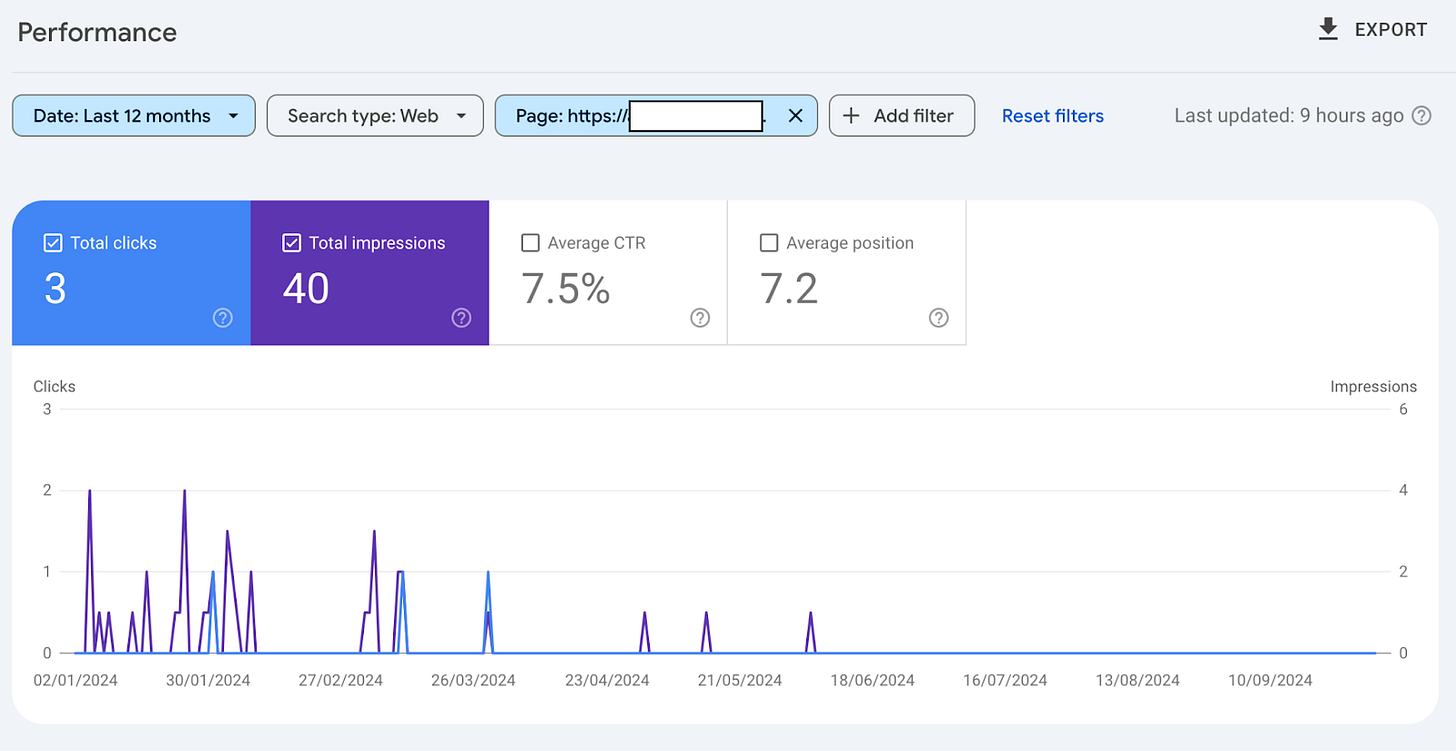Open the Date: Last 12 months dropdown
1456x751 pixels.
click(134, 116)
